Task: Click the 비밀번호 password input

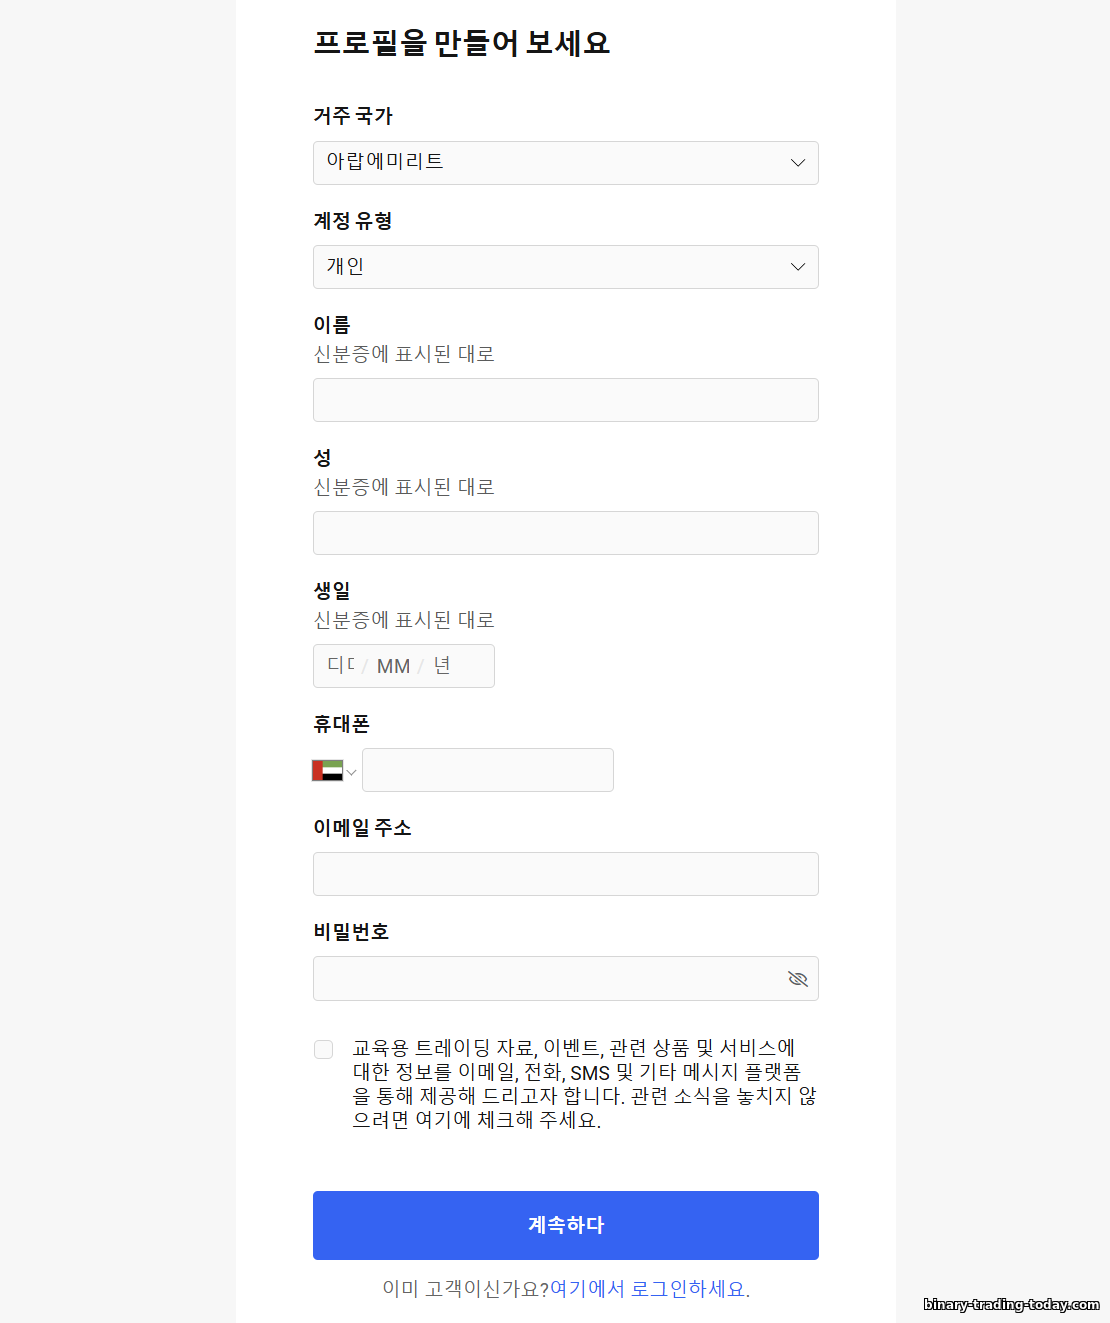Action: pos(545,978)
